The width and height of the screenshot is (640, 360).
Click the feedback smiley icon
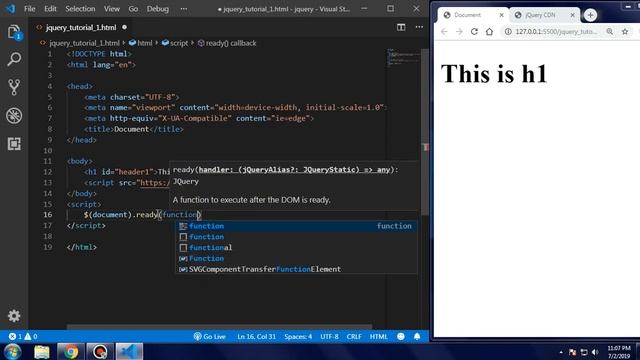click(x=401, y=336)
